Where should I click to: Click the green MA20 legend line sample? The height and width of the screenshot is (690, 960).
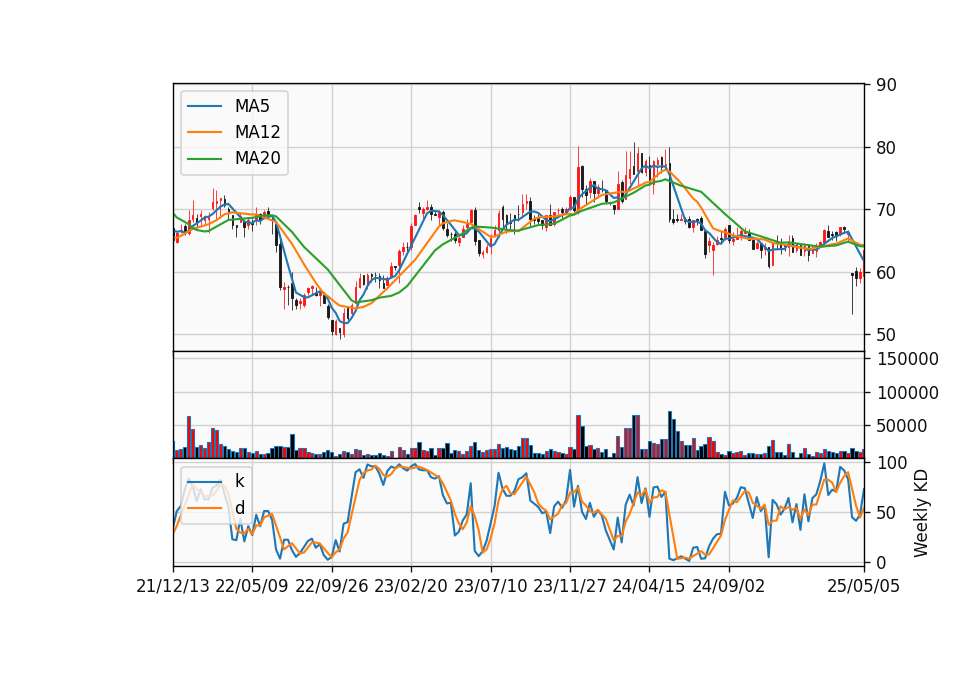click(204, 159)
